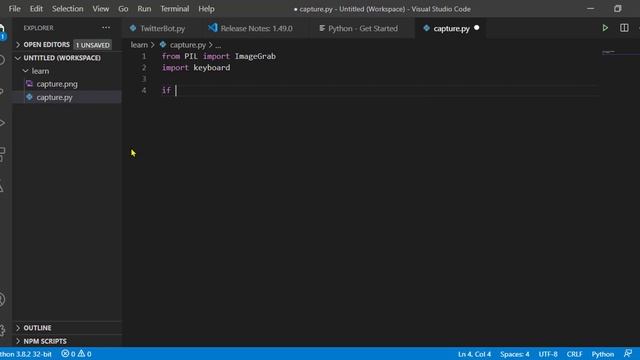Open the File menu
640x360 pixels.
click(15, 9)
